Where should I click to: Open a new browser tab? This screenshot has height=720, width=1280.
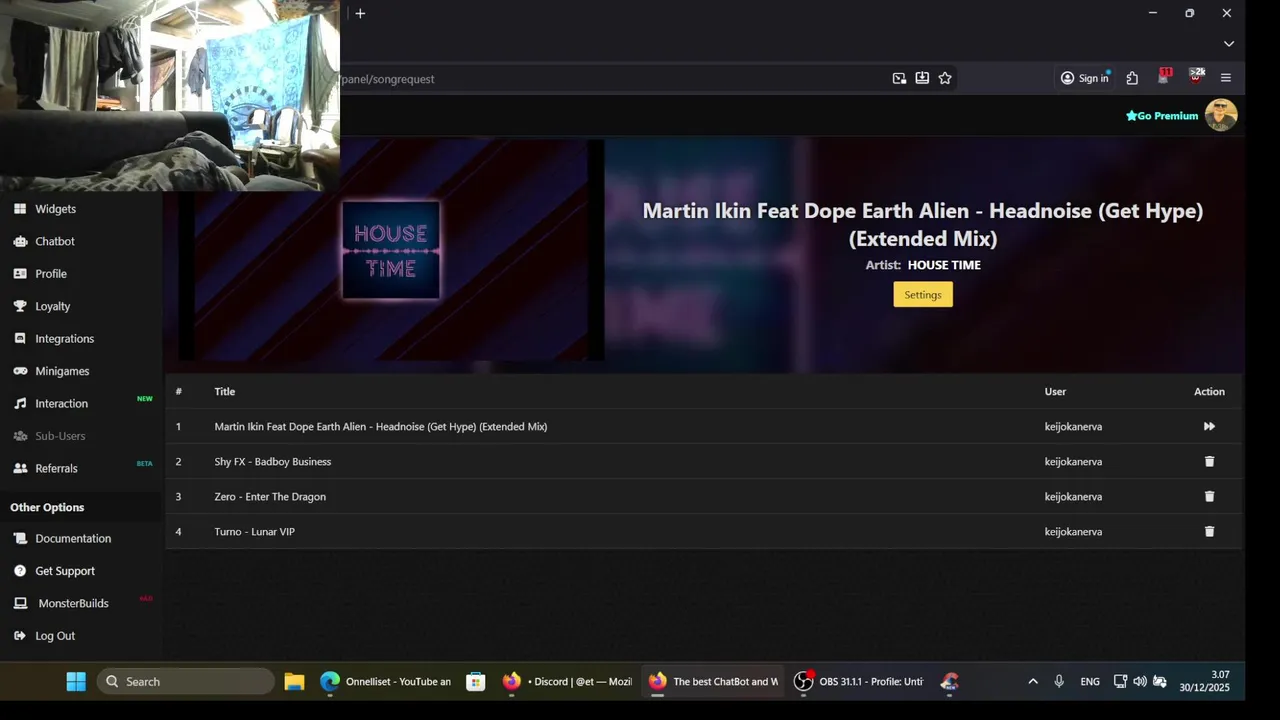360,13
